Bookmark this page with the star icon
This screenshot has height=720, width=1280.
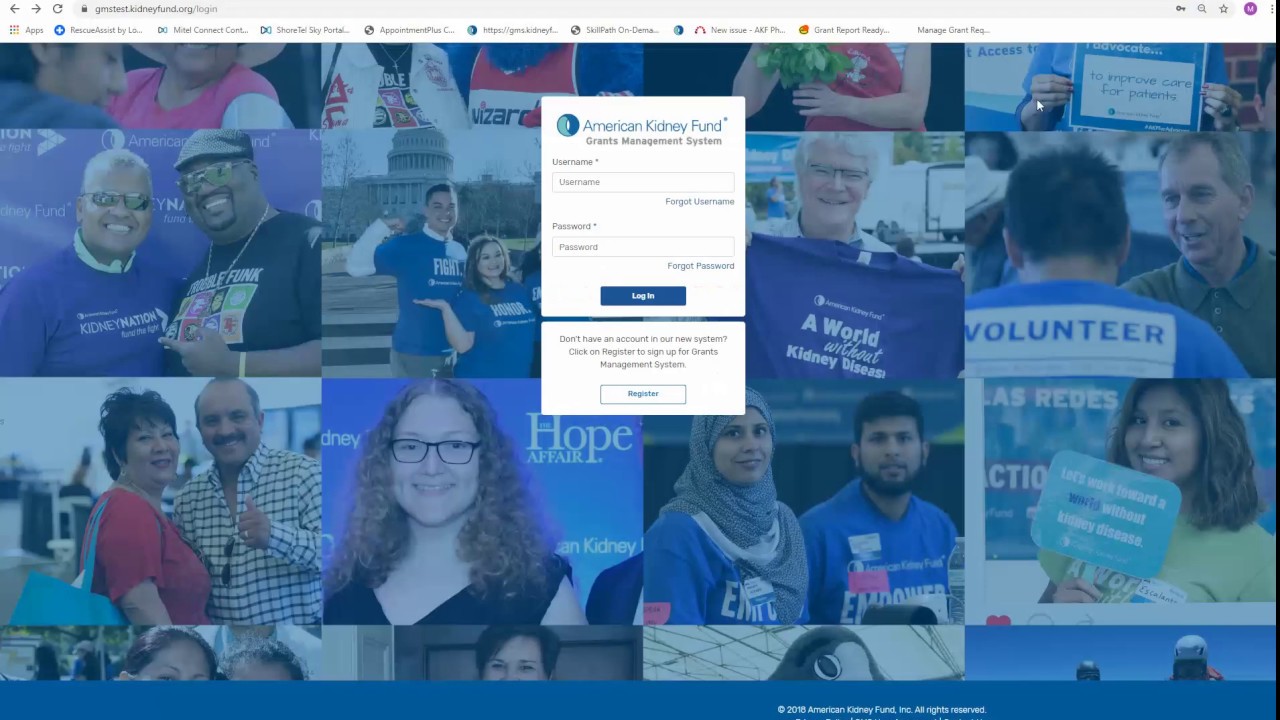(1223, 9)
